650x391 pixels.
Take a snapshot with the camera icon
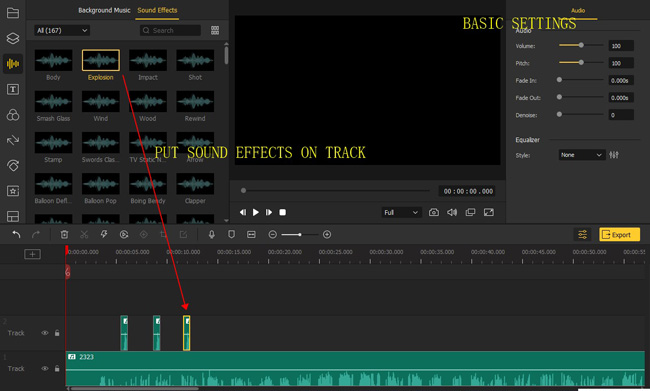(x=434, y=212)
